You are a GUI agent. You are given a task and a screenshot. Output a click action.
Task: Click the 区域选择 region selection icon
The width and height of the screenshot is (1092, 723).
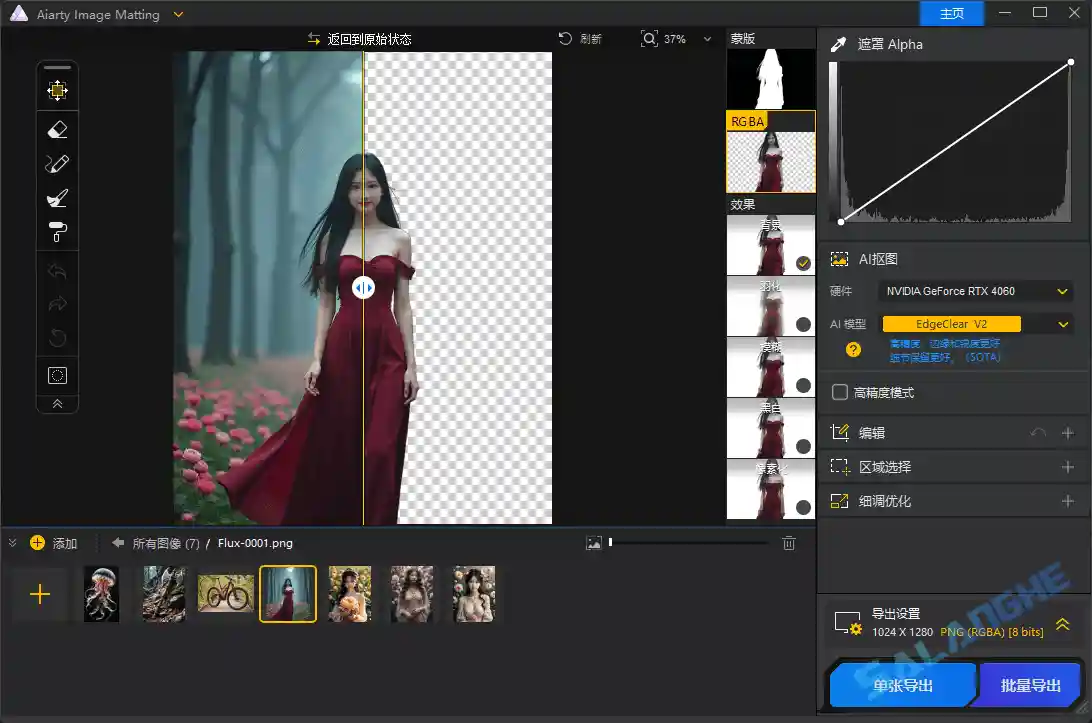coord(839,466)
